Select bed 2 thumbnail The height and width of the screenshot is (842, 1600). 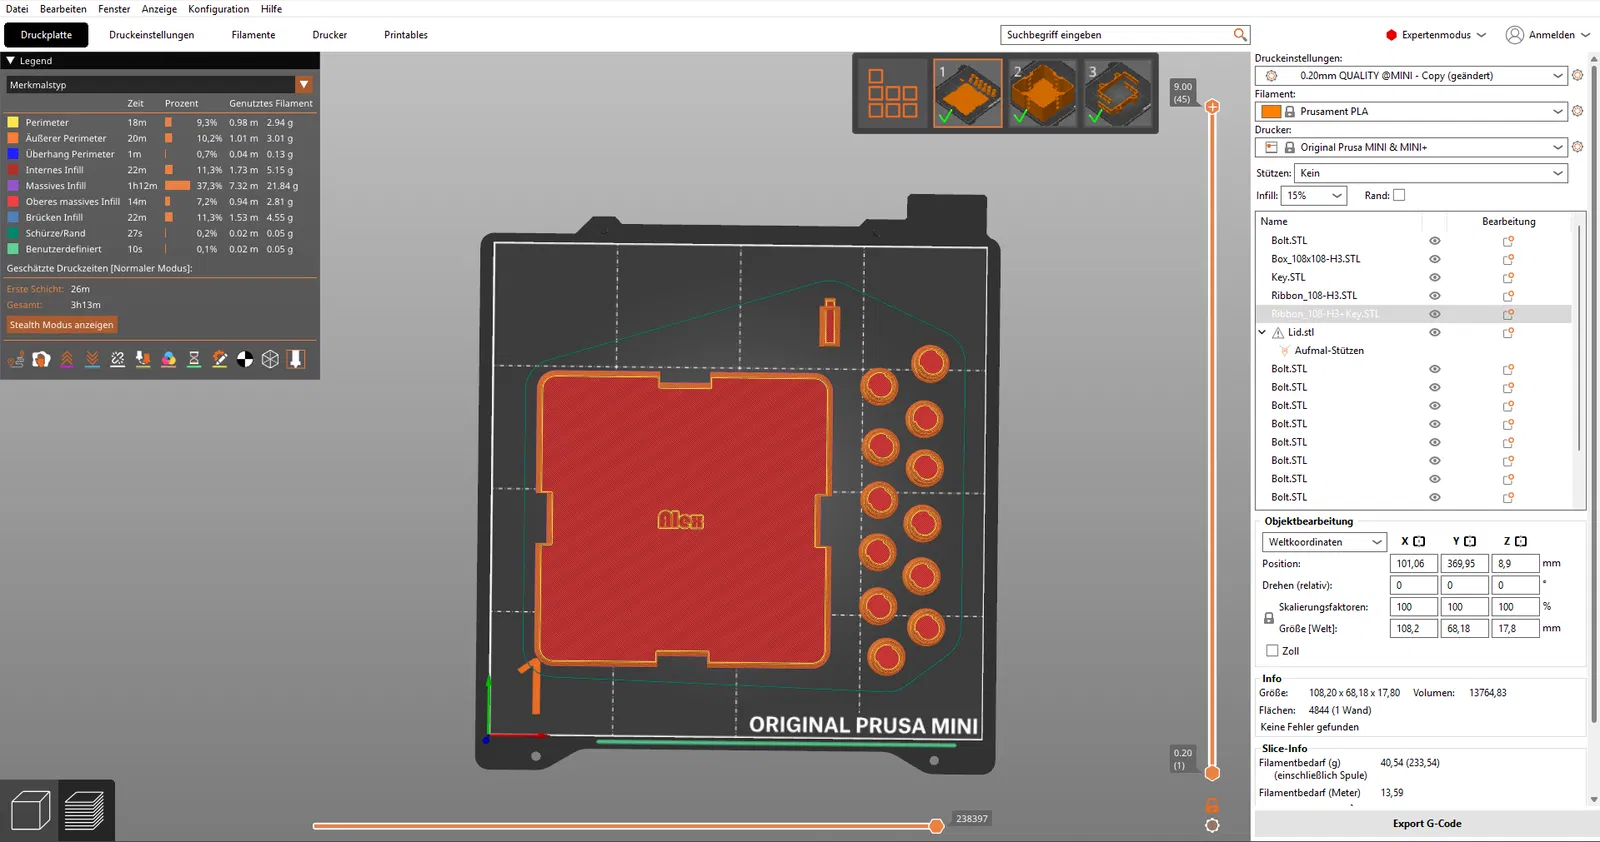tap(1043, 93)
